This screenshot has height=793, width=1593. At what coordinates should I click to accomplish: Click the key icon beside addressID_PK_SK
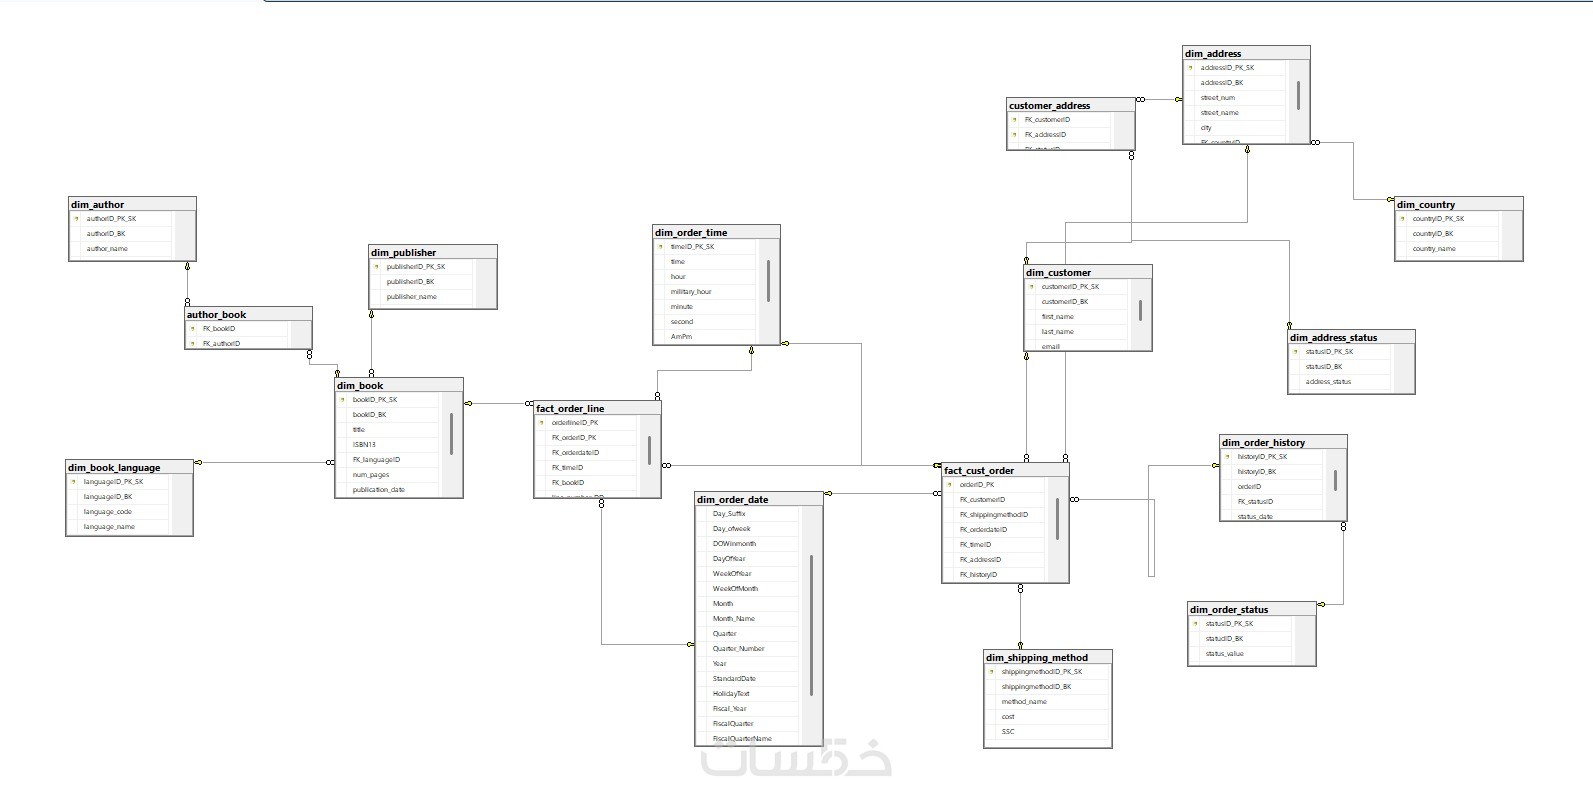coord(1190,68)
